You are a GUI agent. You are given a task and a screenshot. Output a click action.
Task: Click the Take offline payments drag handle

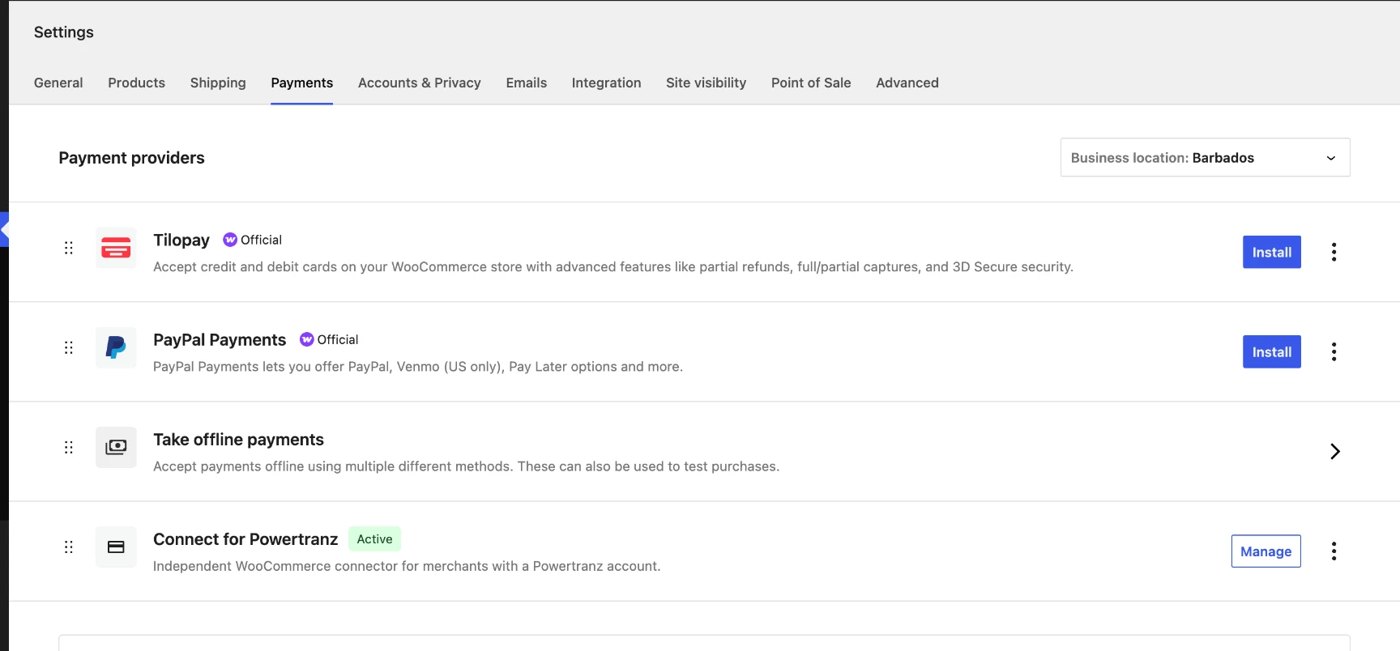[69, 447]
